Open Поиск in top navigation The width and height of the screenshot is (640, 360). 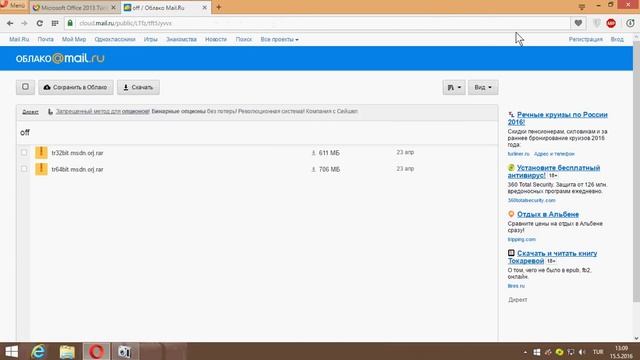tap(244, 39)
